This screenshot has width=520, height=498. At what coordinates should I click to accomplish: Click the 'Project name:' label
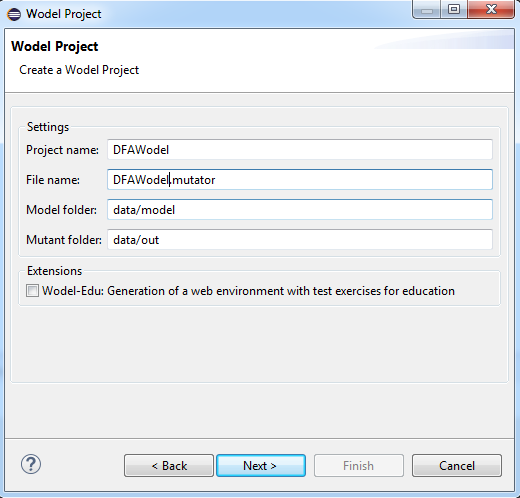point(62,150)
